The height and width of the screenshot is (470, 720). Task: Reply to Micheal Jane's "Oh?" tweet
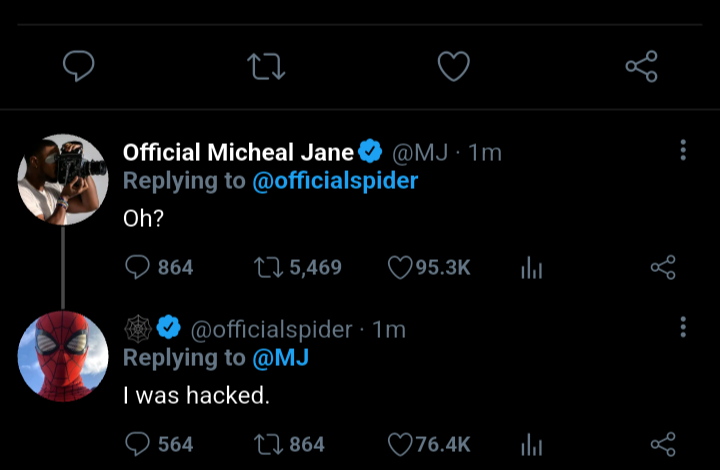click(137, 267)
